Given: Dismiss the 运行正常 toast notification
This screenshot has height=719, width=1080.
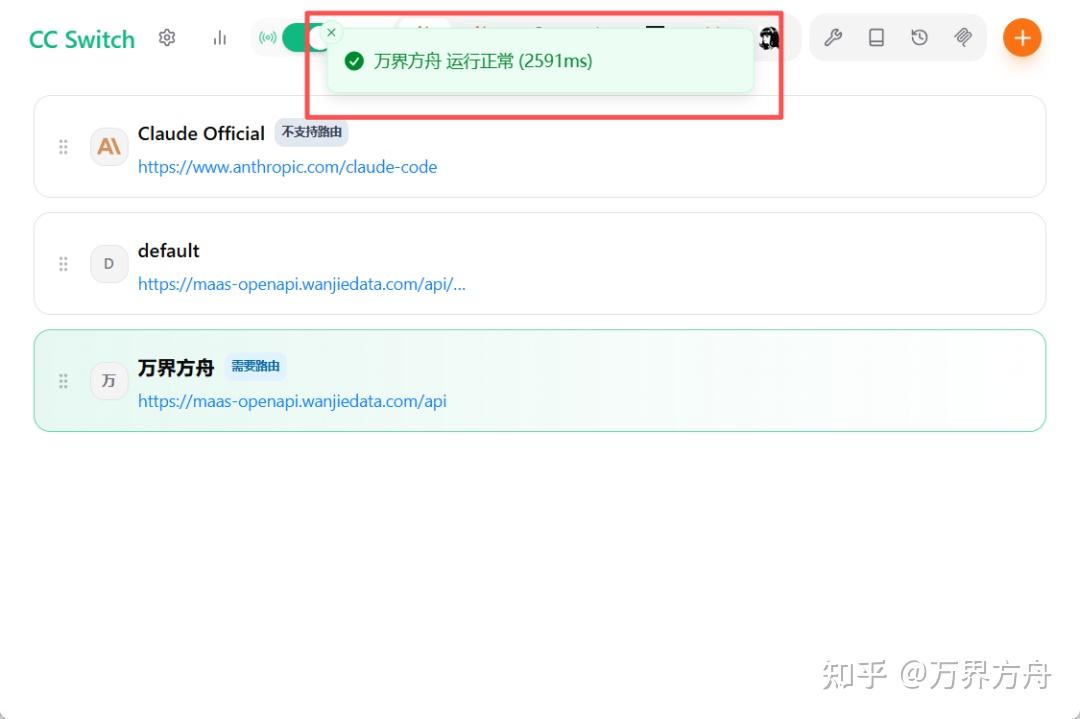Looking at the screenshot, I should (x=331, y=32).
